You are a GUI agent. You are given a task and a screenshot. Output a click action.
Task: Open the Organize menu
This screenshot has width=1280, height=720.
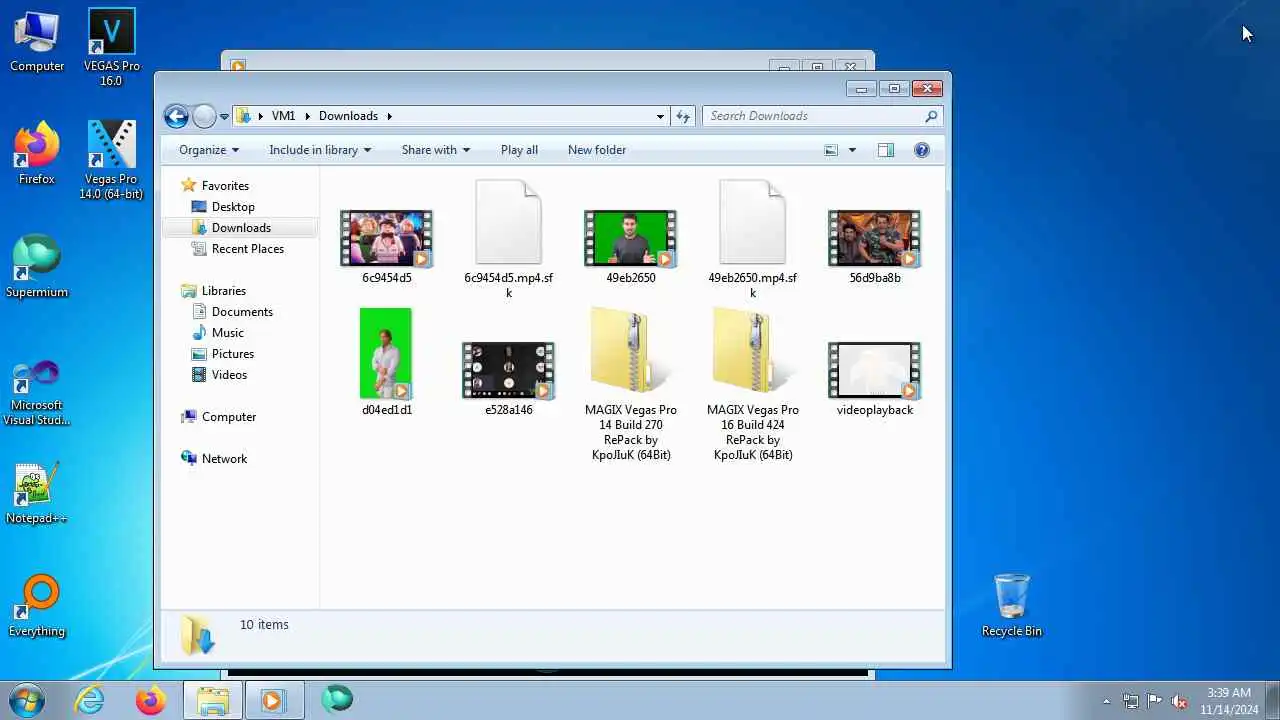pos(209,150)
